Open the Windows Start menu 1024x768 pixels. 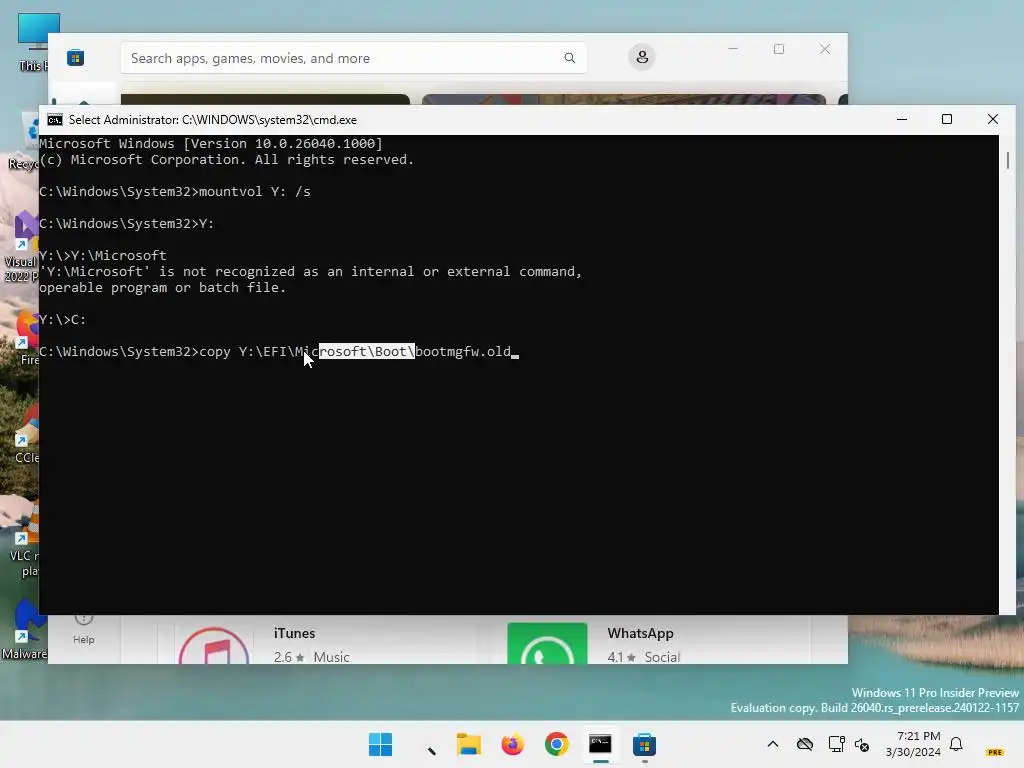pos(380,744)
